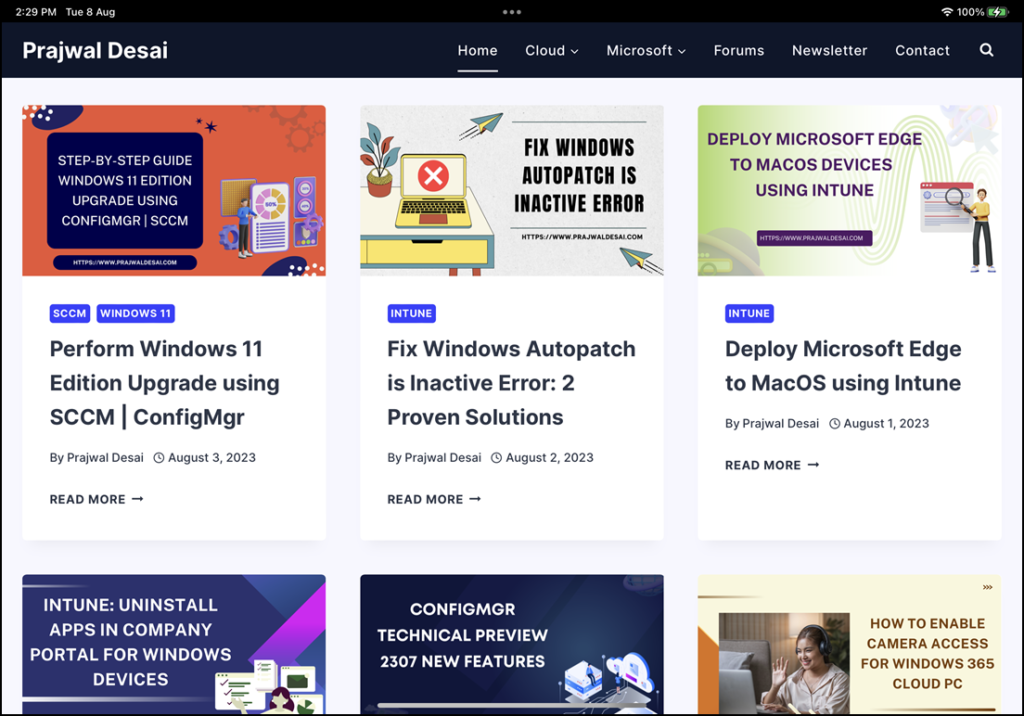Open ConfigMgr Technical Preview 2307 thumbnail
Screen dimensions: 1024x716
(511, 644)
